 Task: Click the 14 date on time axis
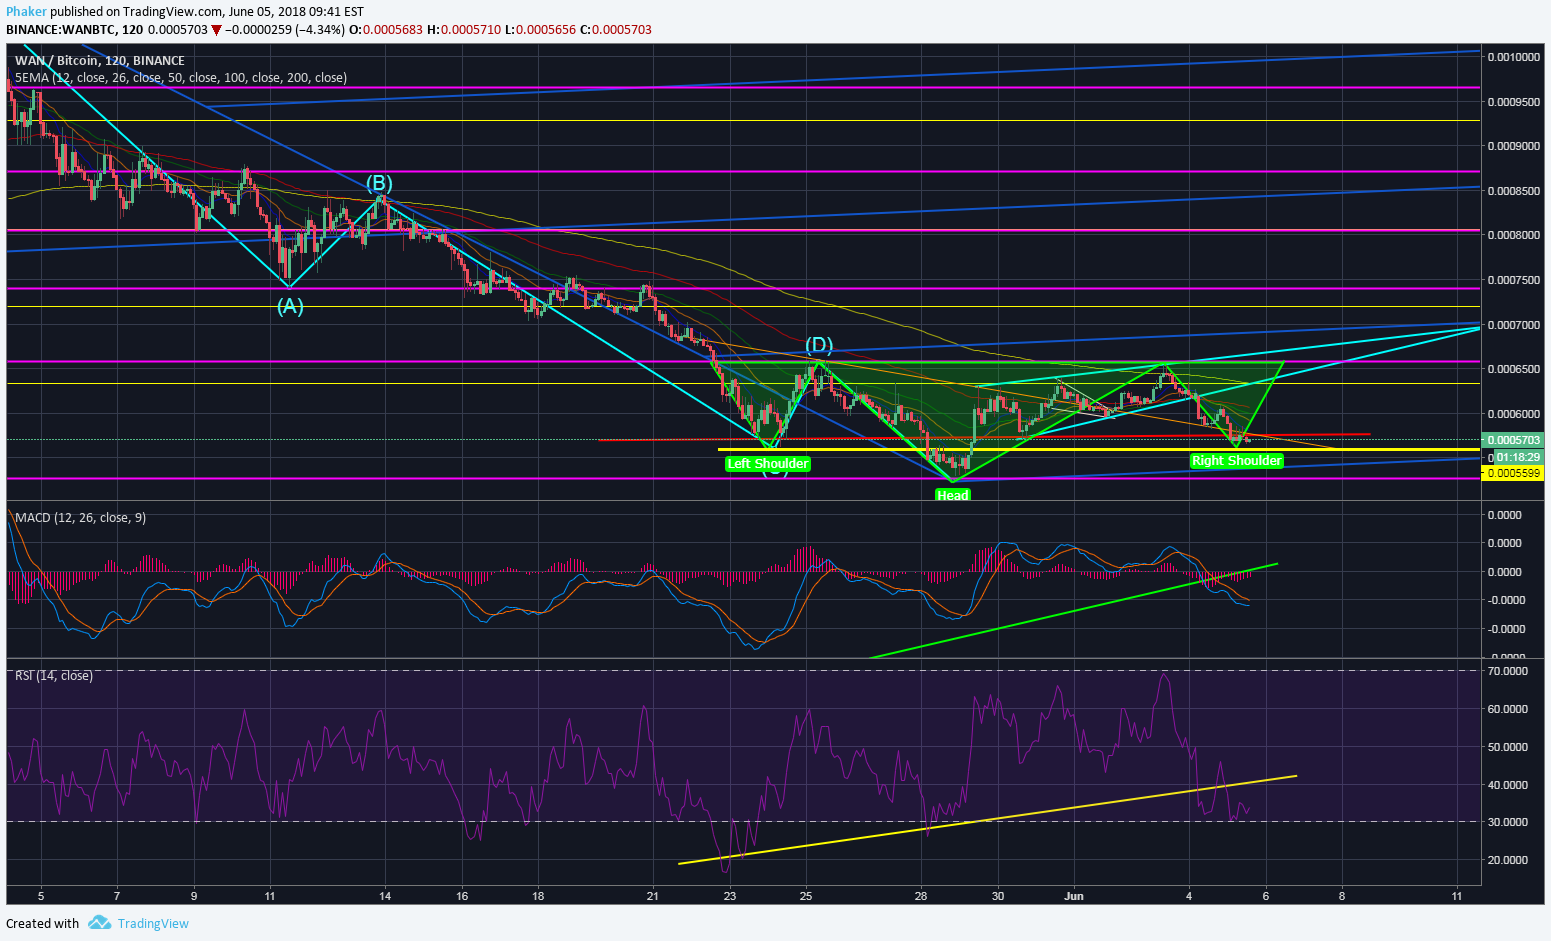pyautogui.click(x=384, y=896)
